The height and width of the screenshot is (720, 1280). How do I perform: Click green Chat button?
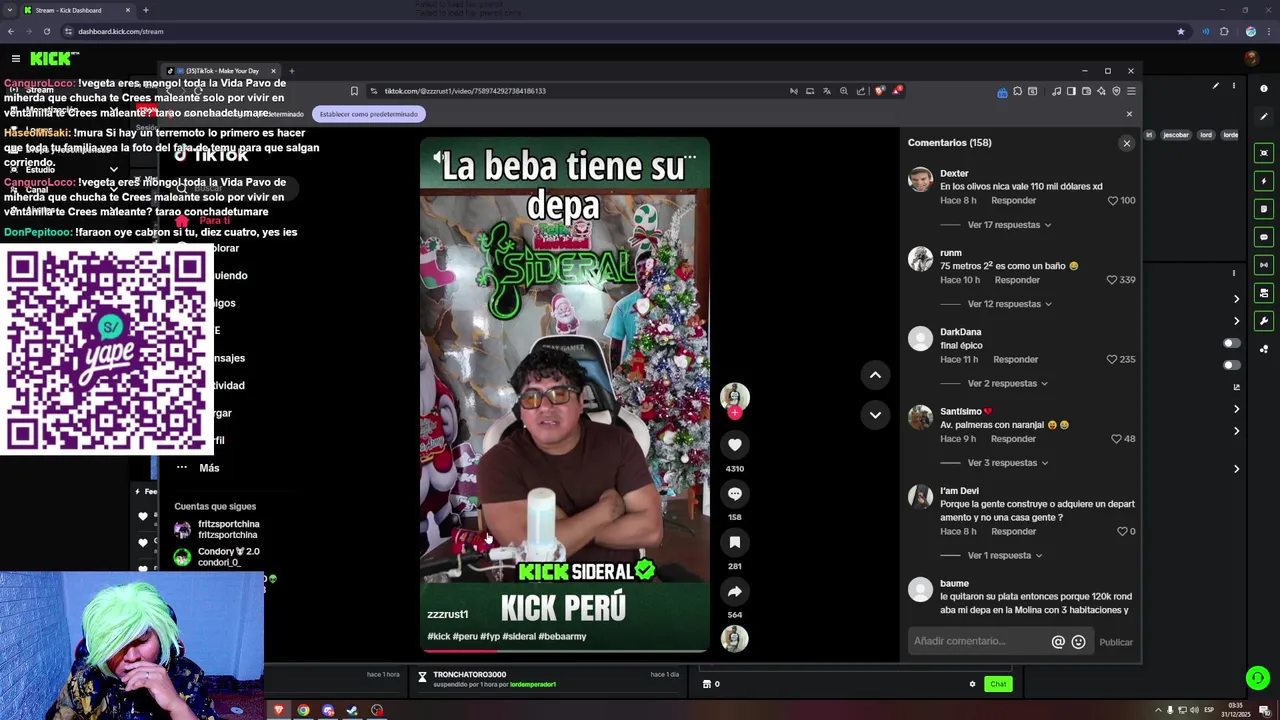pos(998,684)
